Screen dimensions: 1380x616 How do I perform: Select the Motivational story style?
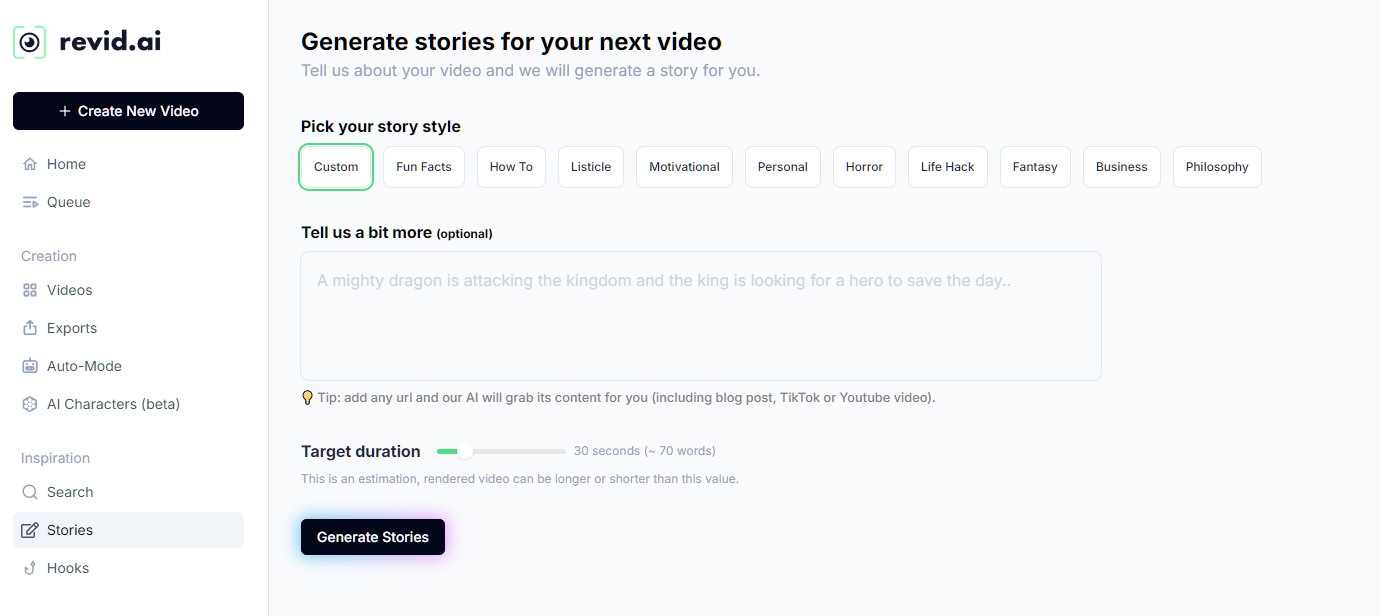coord(684,167)
